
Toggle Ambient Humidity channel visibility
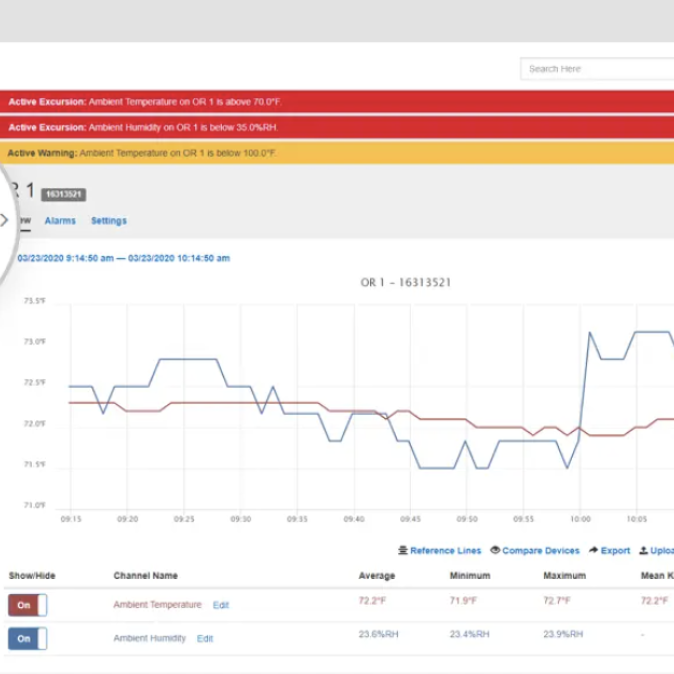(x=27, y=638)
